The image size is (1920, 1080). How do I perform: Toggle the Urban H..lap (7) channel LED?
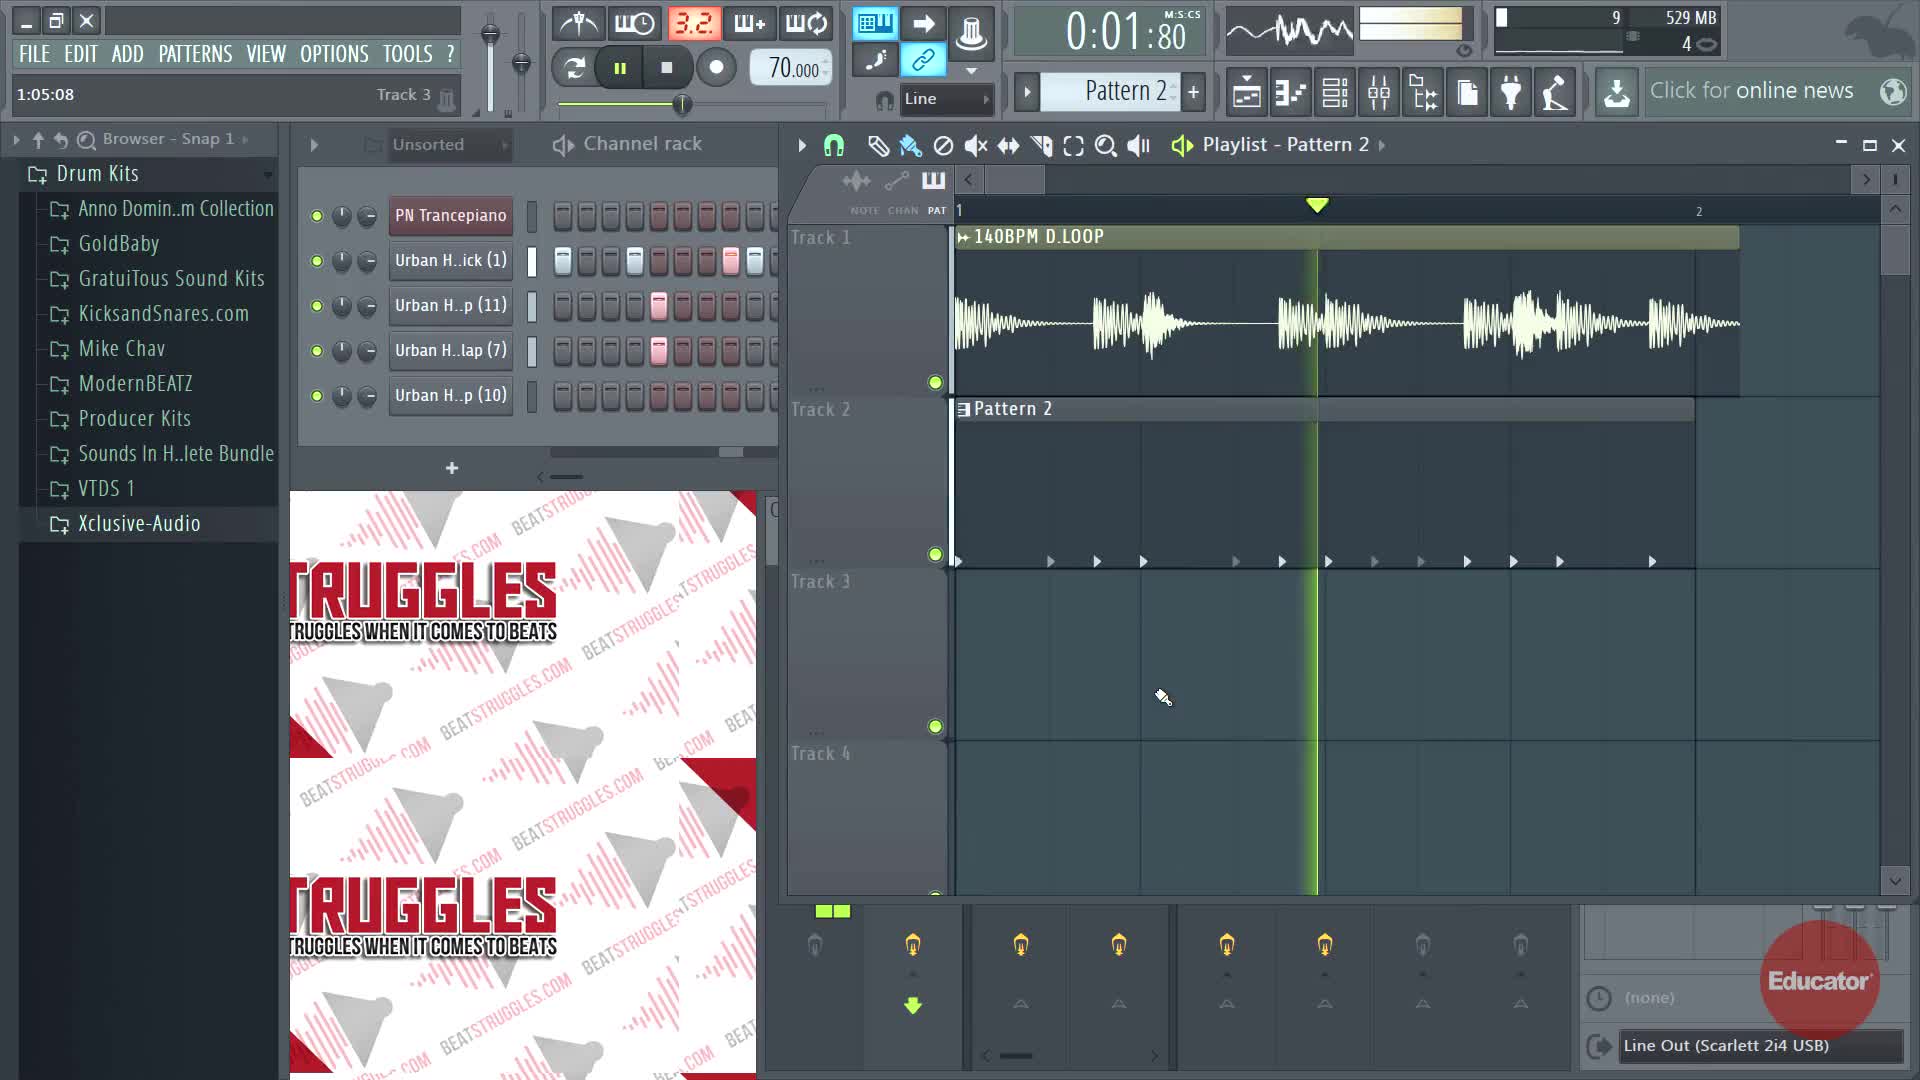coord(317,351)
